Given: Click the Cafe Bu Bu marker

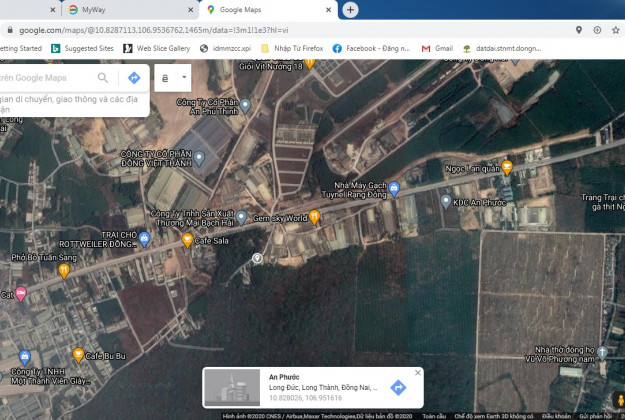Looking at the screenshot, I should 79,355.
